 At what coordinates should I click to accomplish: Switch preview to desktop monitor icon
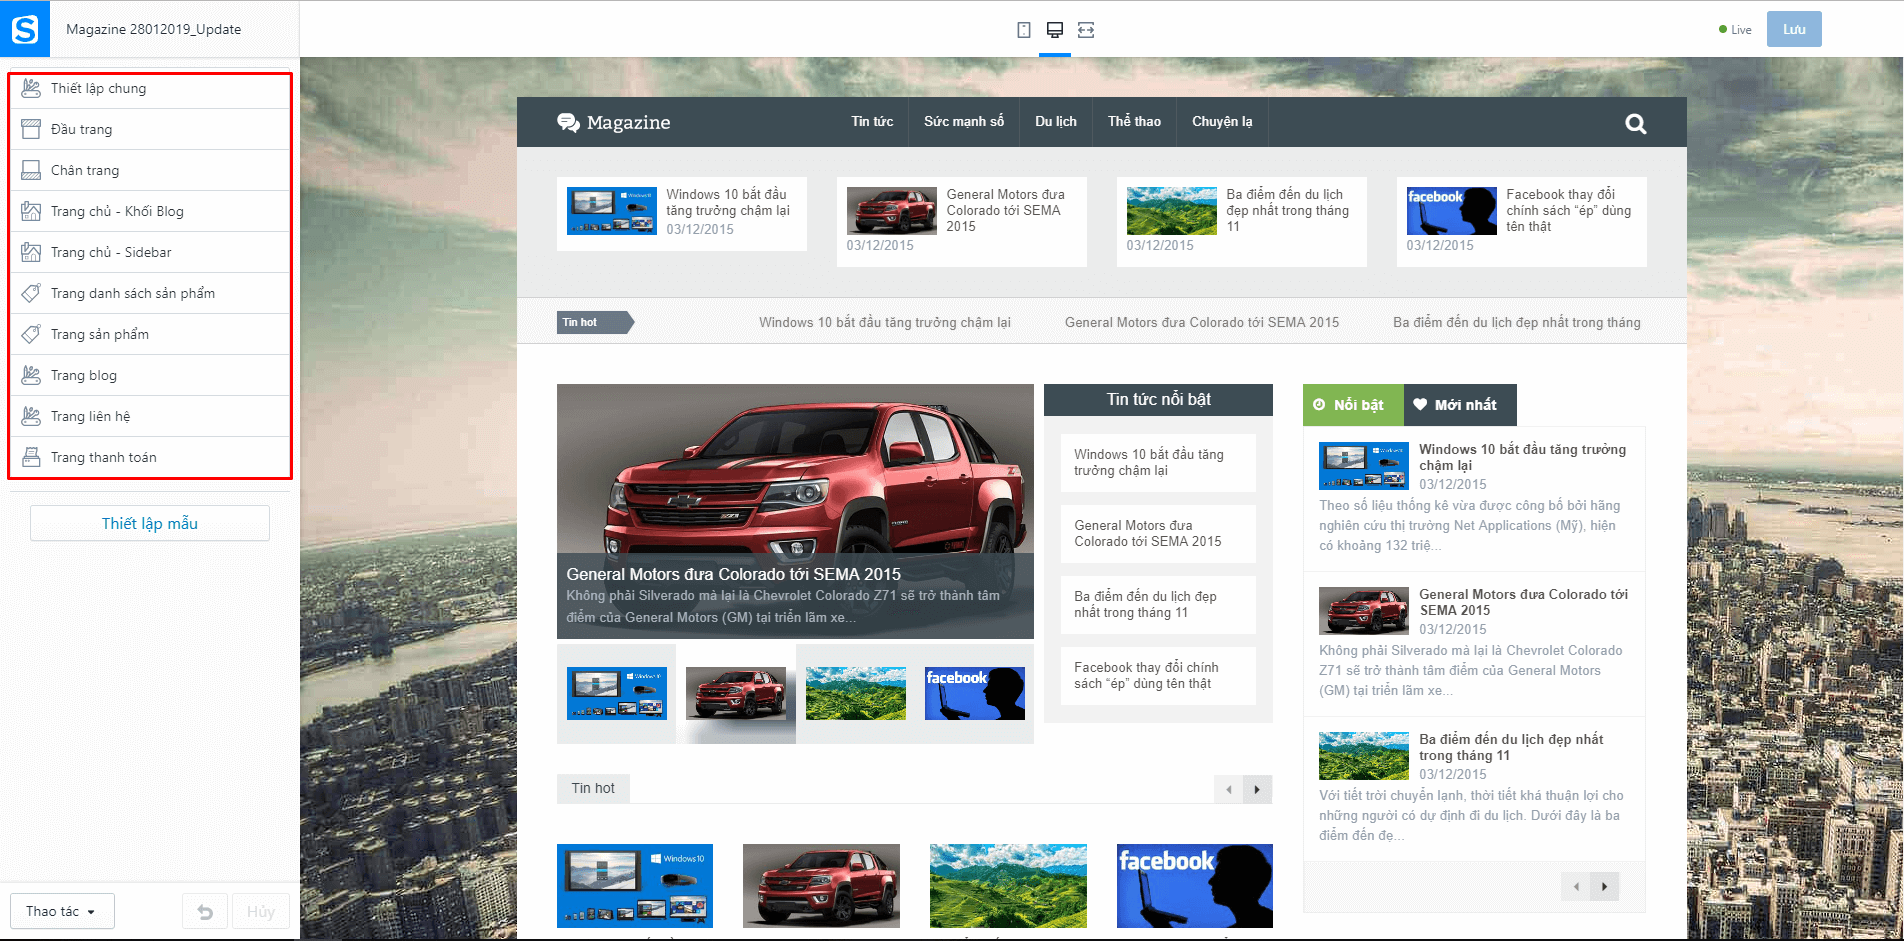click(1054, 30)
